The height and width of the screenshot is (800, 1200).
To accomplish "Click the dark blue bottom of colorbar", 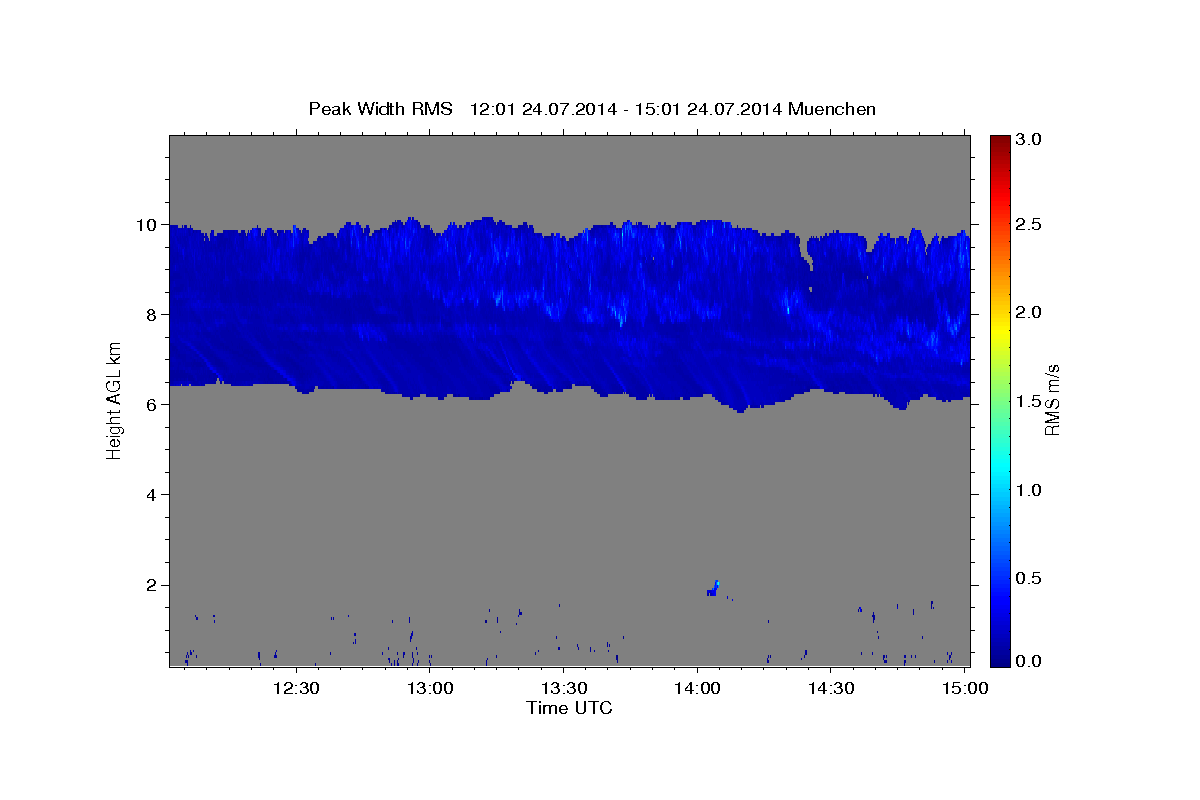I will (1000, 658).
